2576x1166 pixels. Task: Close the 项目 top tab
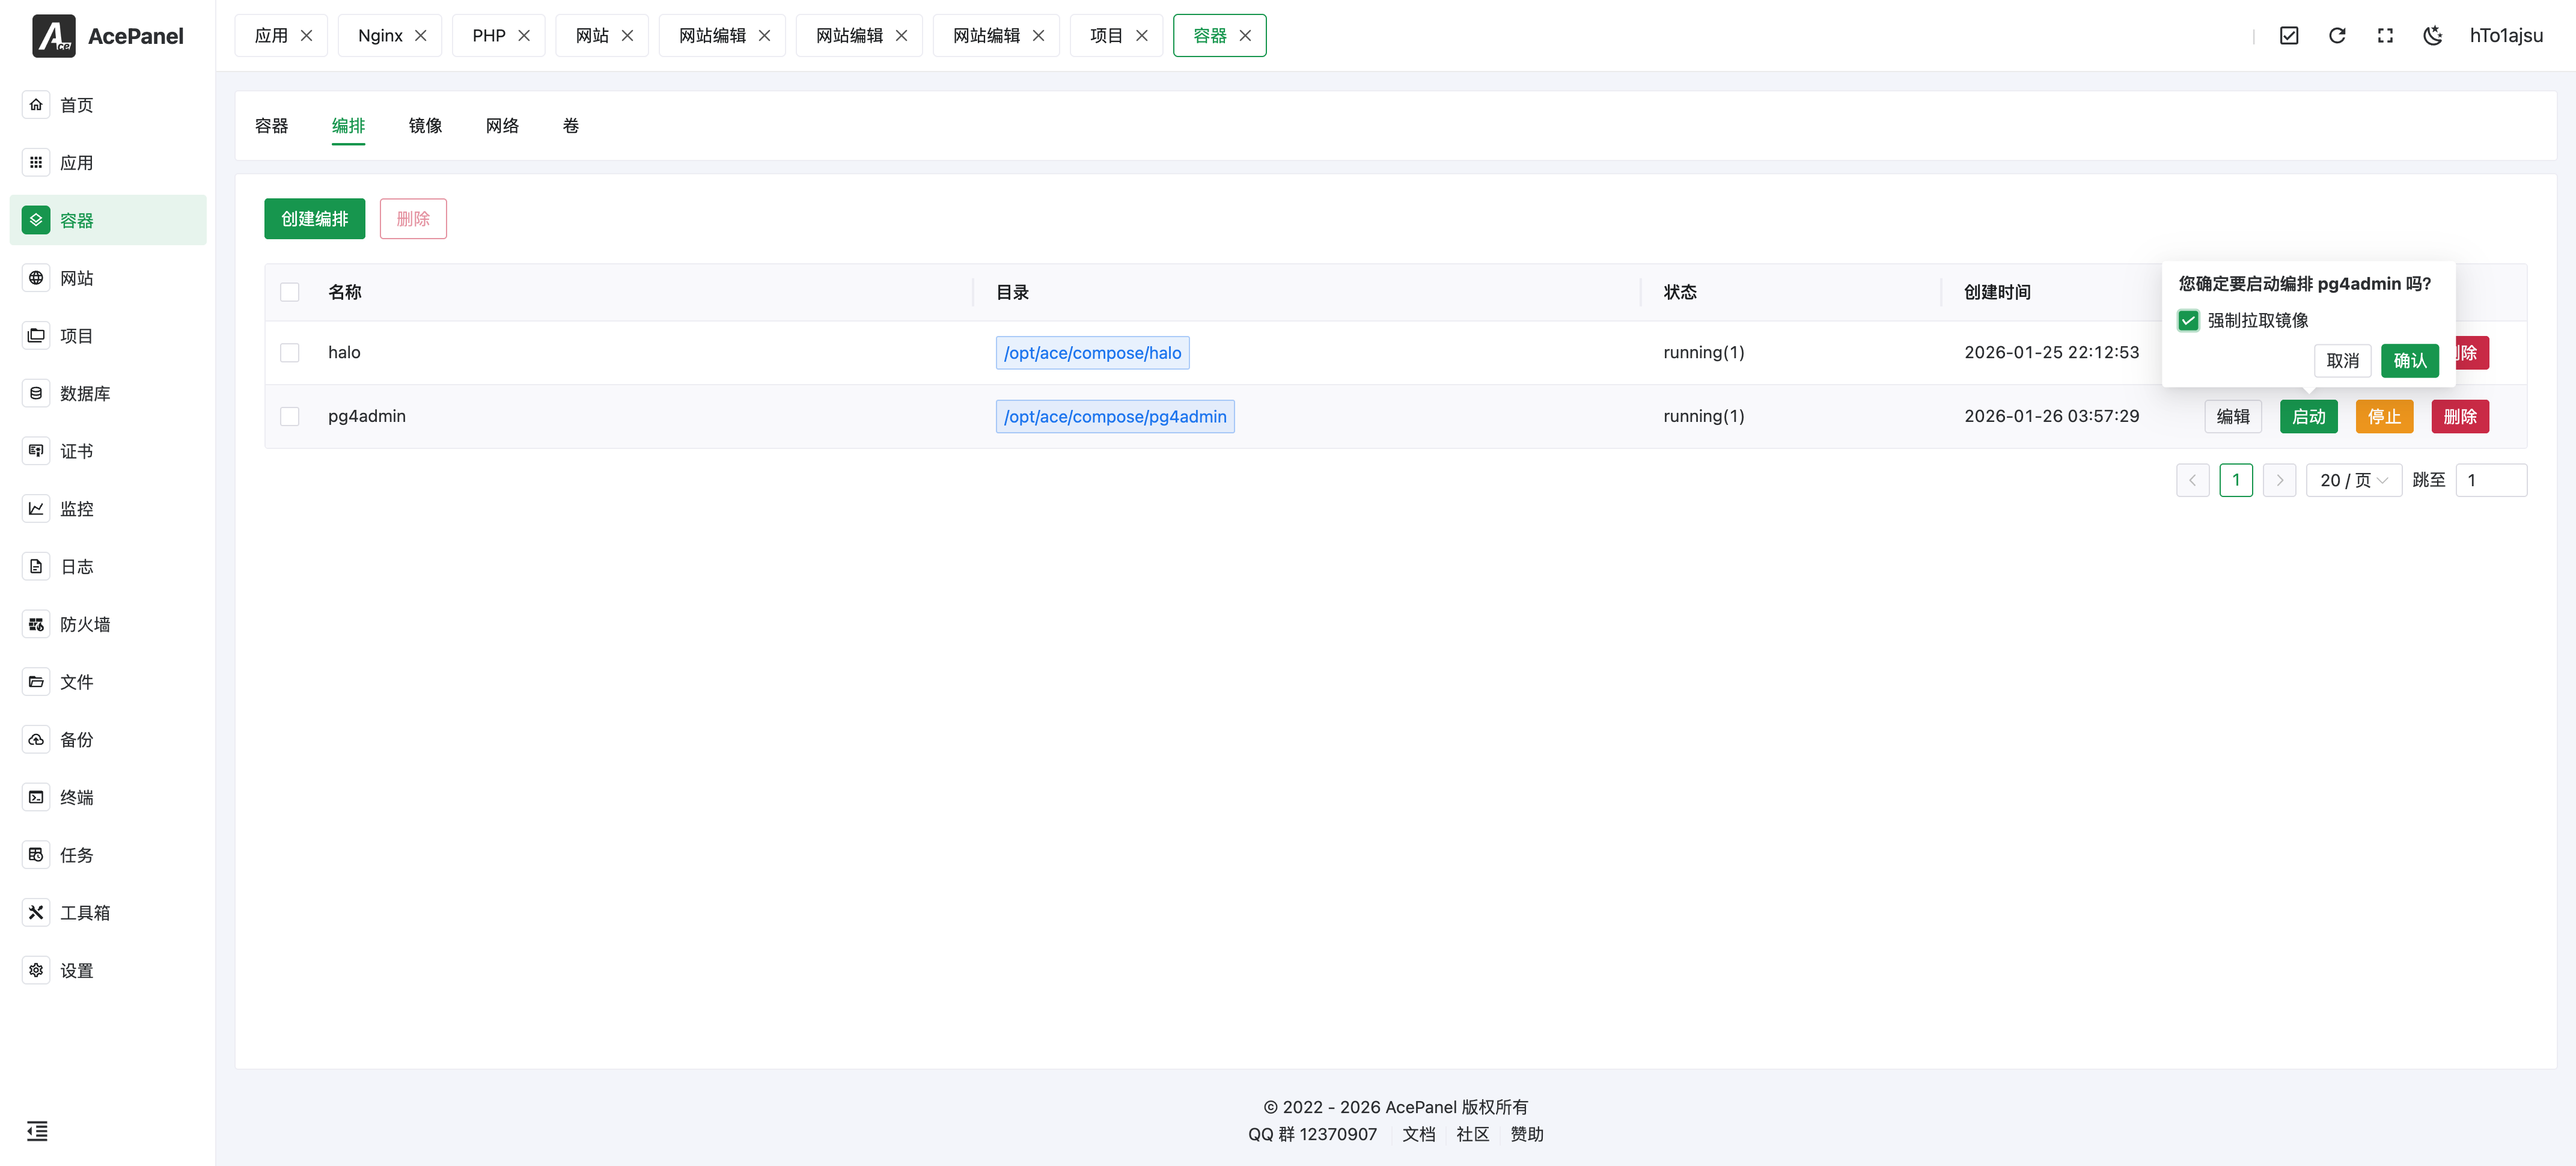[x=1141, y=36]
